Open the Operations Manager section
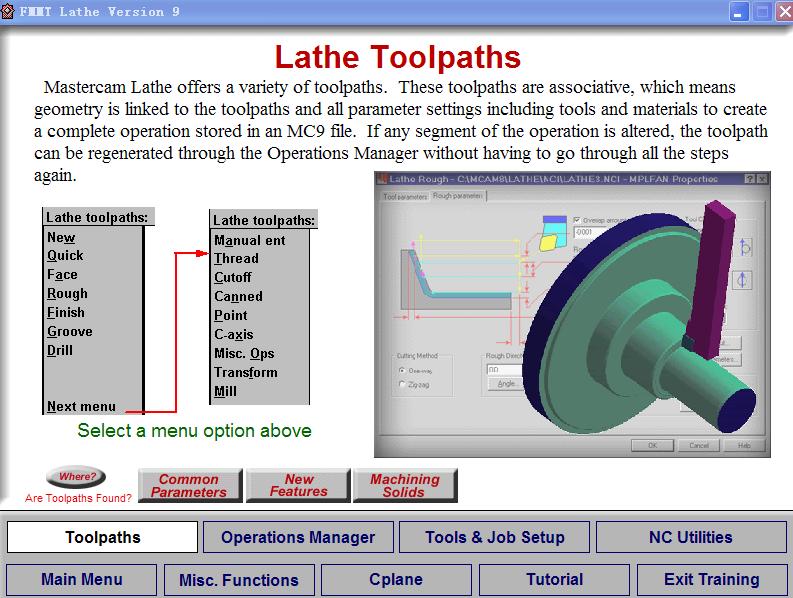The image size is (793, 598). point(298,537)
